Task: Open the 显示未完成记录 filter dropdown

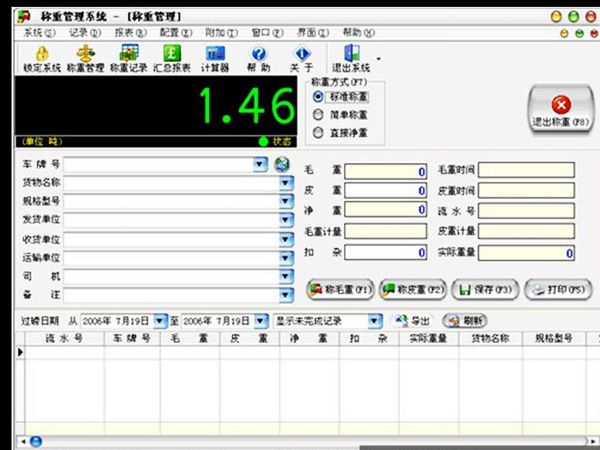Action: [x=375, y=321]
